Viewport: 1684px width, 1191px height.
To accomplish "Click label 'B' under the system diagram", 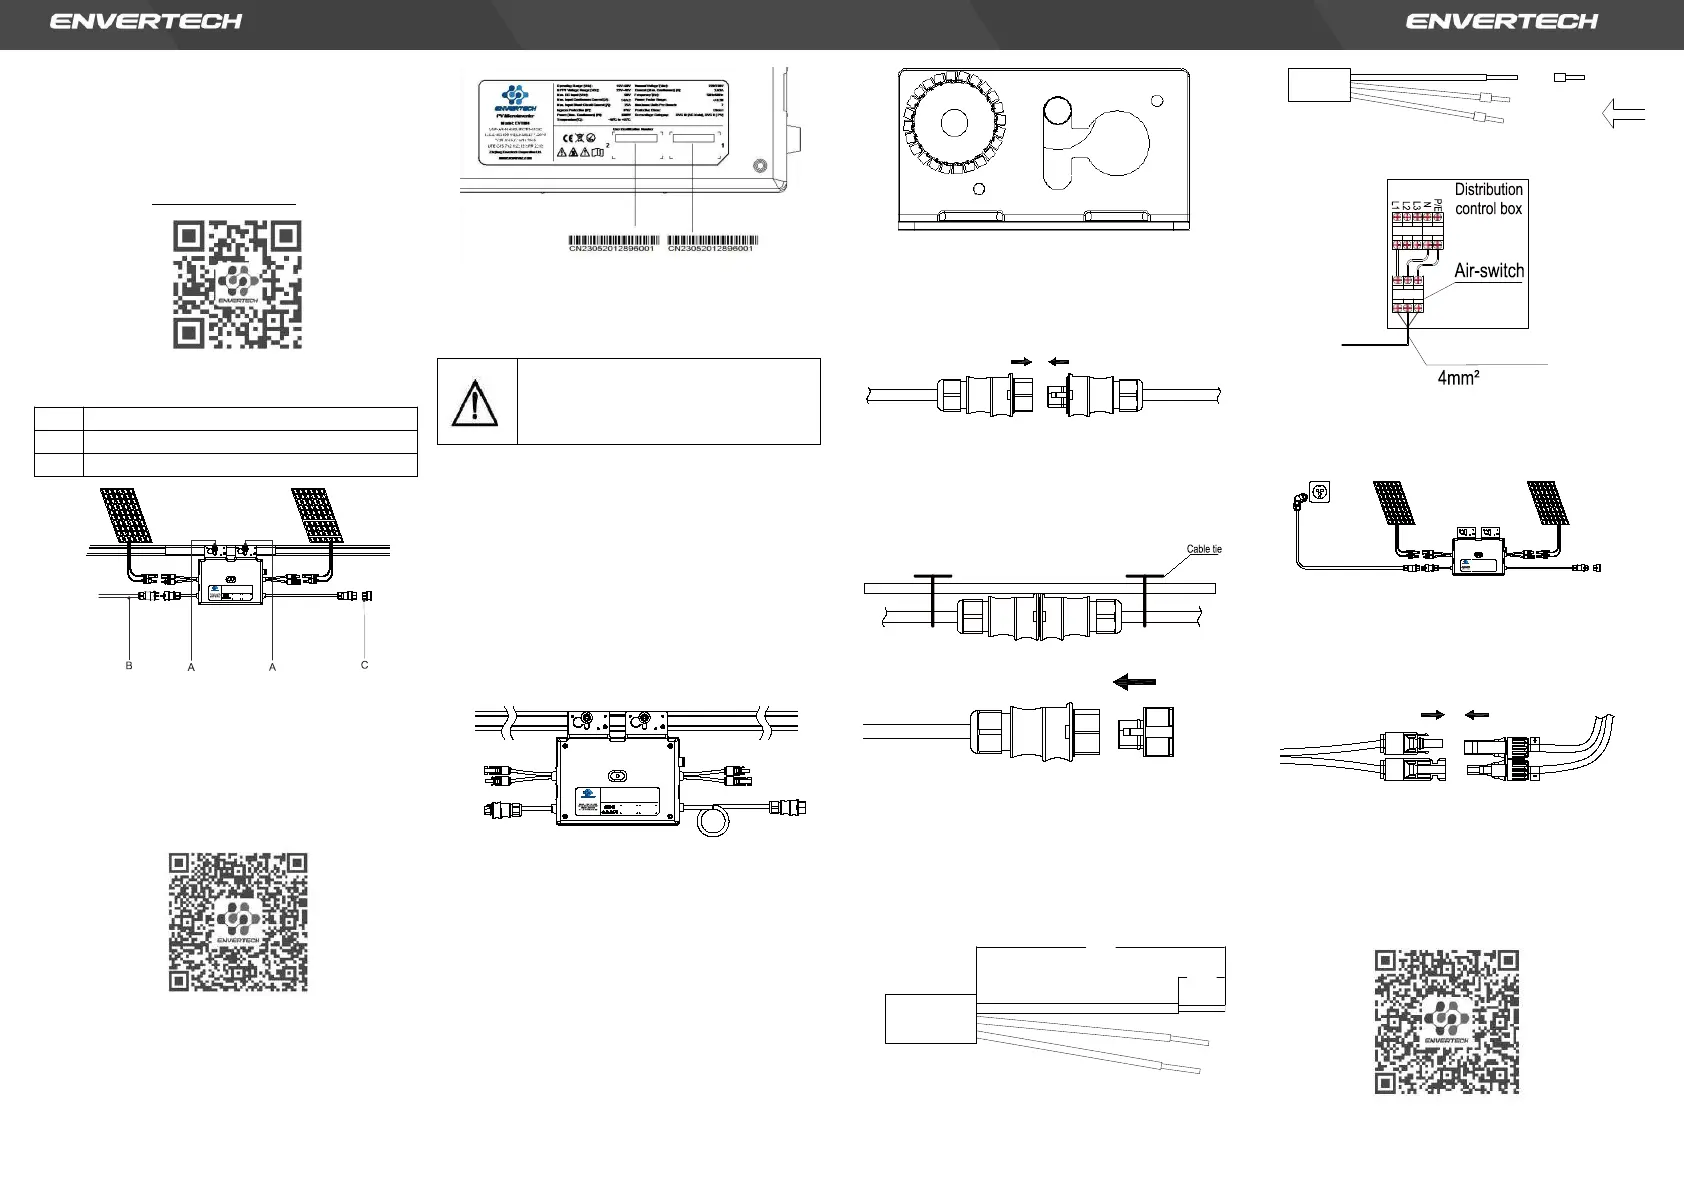I will pyautogui.click(x=129, y=665).
